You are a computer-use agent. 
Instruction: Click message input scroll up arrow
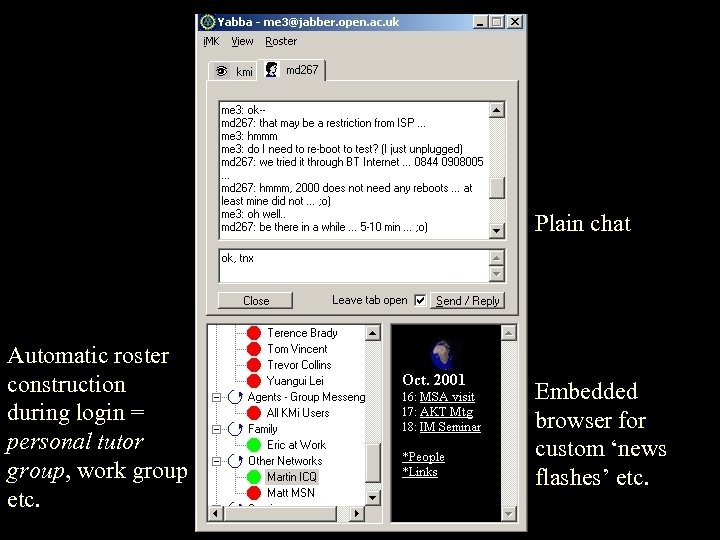497,258
